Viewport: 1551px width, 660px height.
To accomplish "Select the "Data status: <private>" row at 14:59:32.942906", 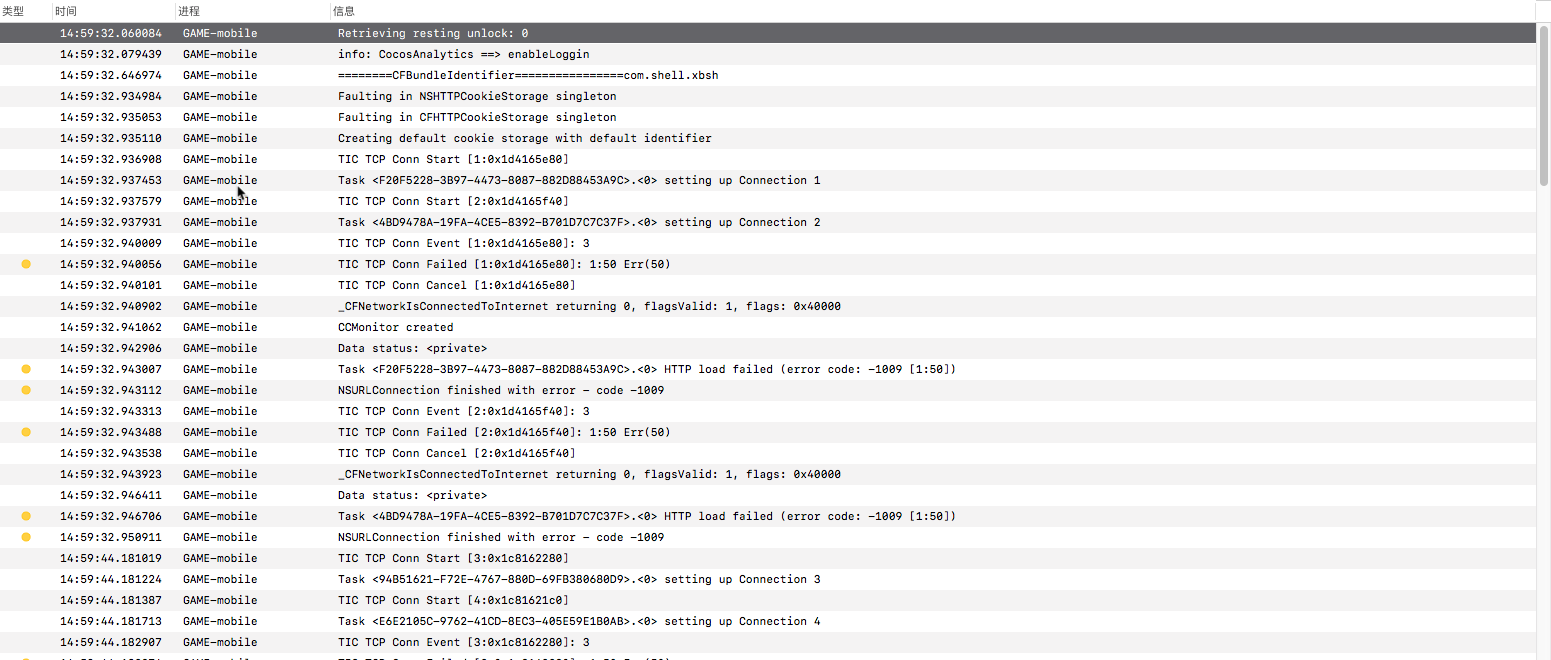I will pos(412,348).
